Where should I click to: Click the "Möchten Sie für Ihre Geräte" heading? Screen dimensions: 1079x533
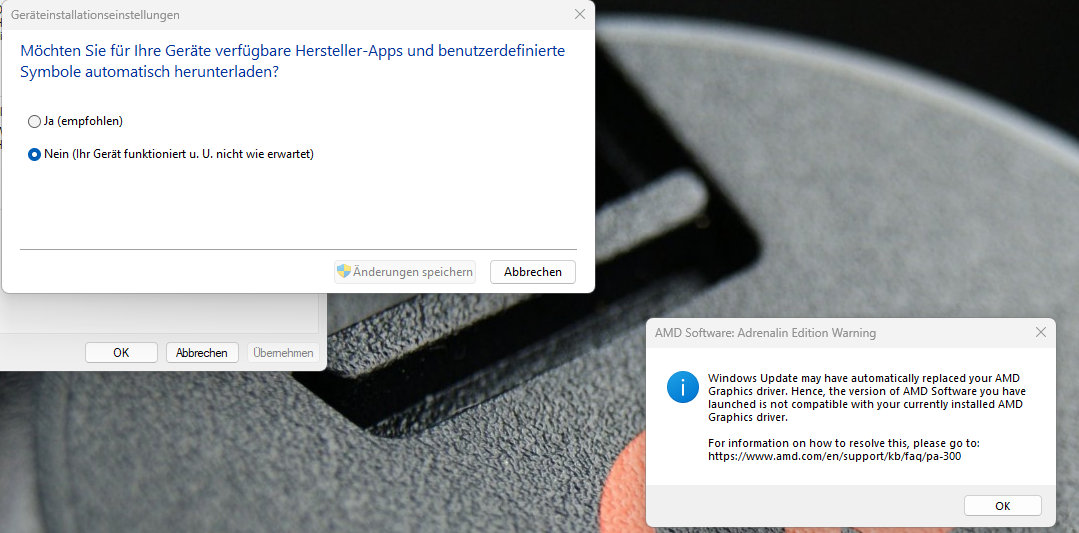(x=292, y=61)
